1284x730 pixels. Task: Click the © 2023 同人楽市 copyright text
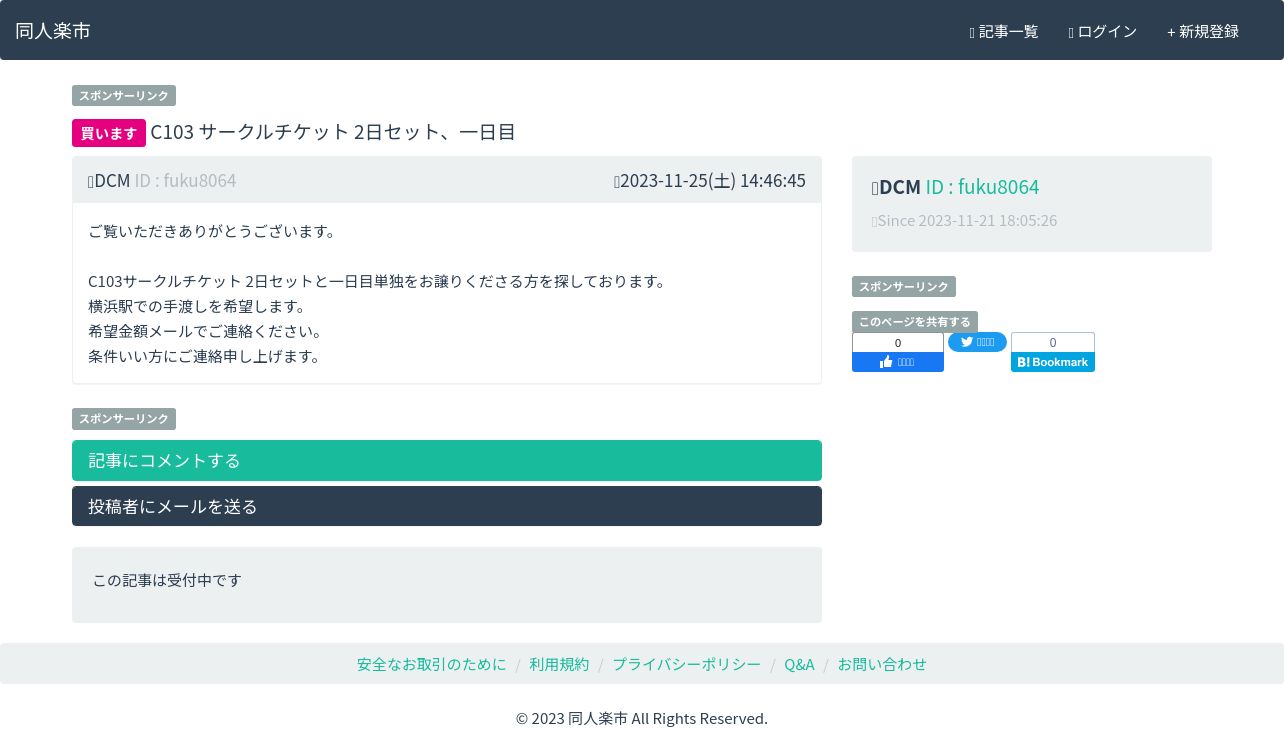click(x=642, y=718)
